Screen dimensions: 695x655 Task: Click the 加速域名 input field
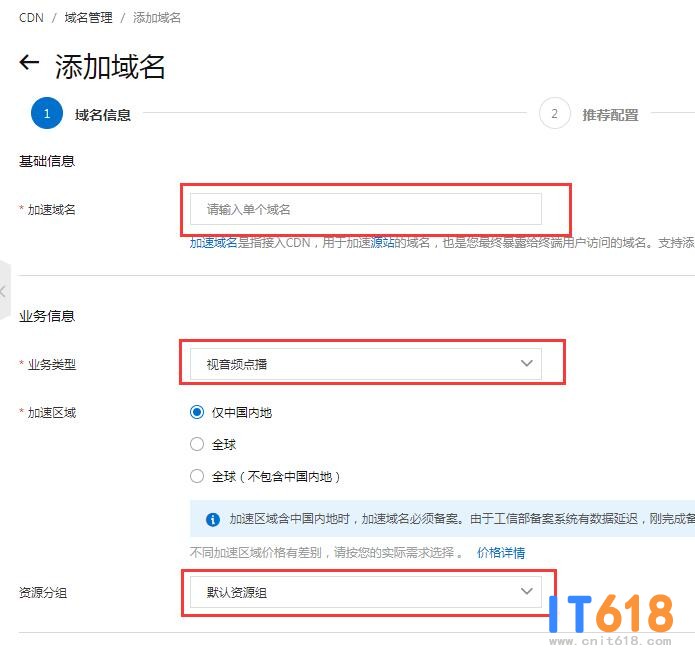pyautogui.click(x=366, y=209)
